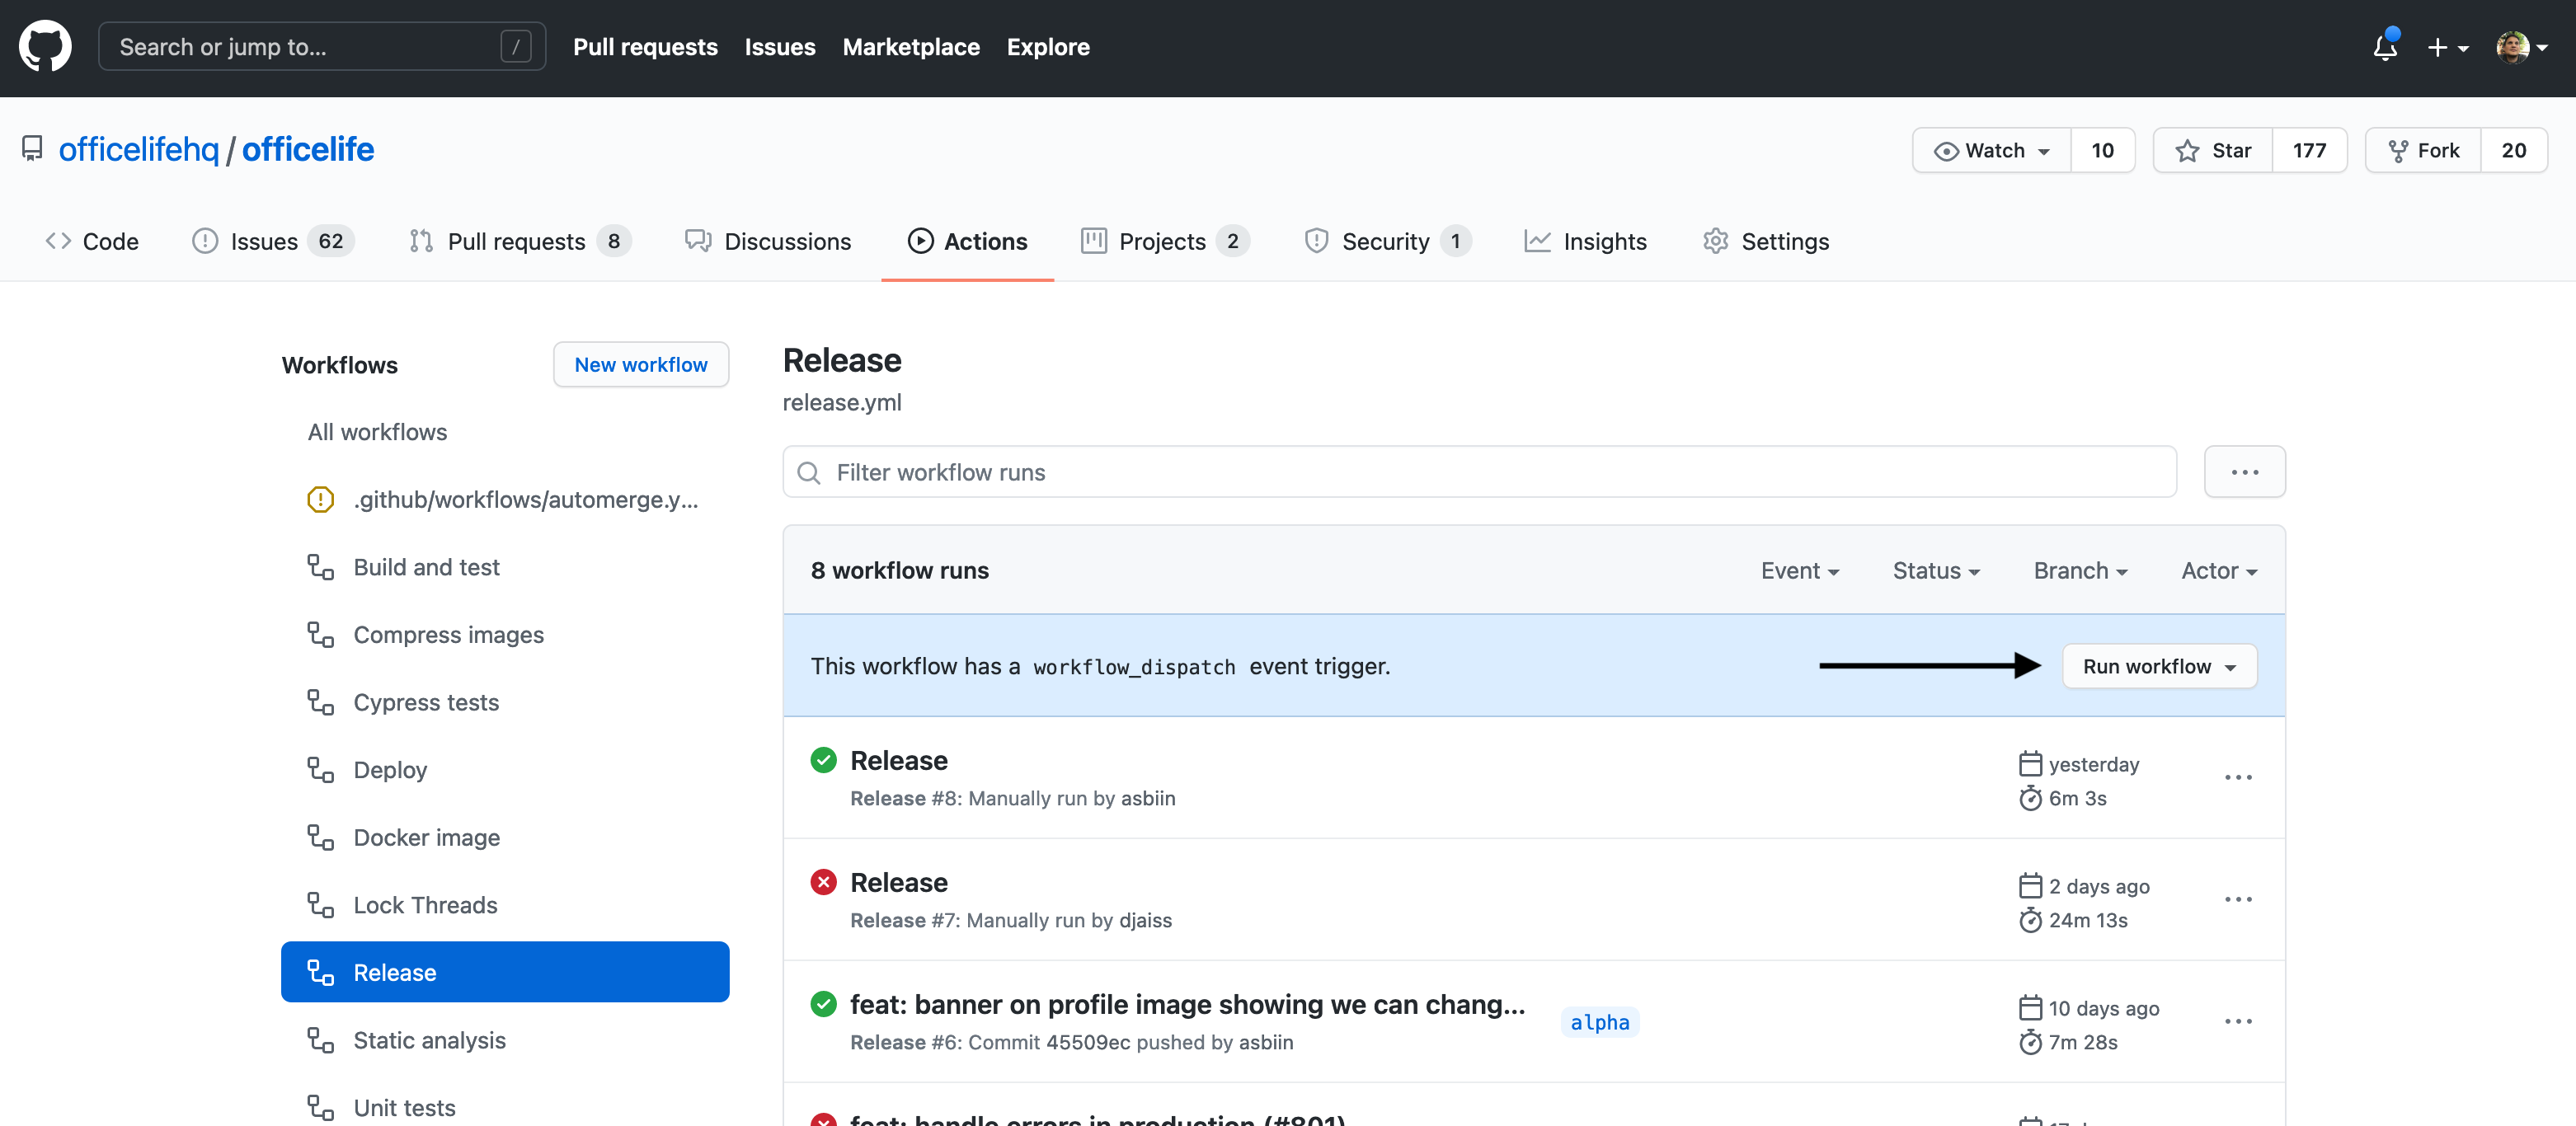Open the three-dot menu for Release #8 run
Image resolution: width=2576 pixels, height=1126 pixels.
click(2237, 778)
